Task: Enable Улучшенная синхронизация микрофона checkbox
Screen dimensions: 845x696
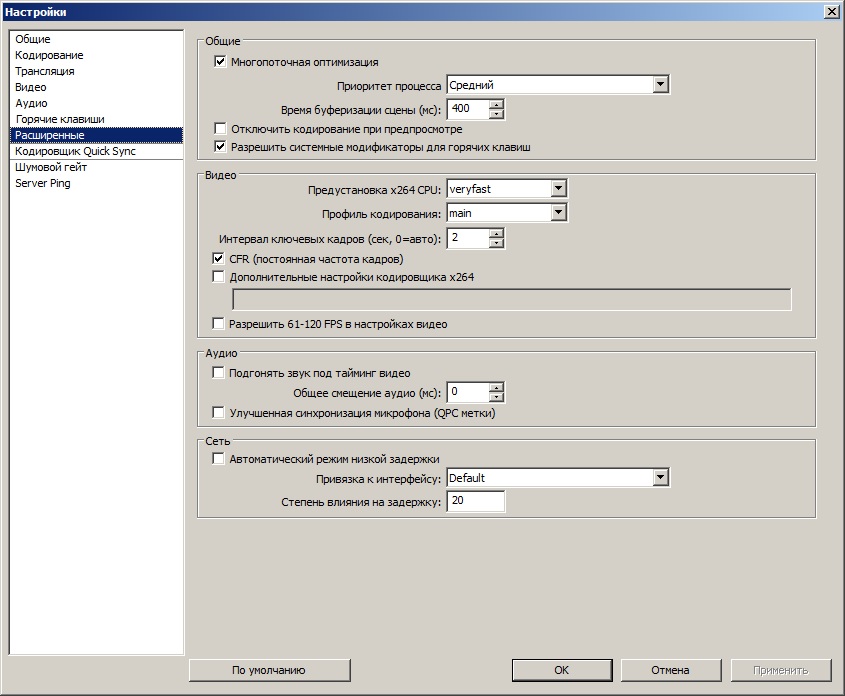Action: 218,413
